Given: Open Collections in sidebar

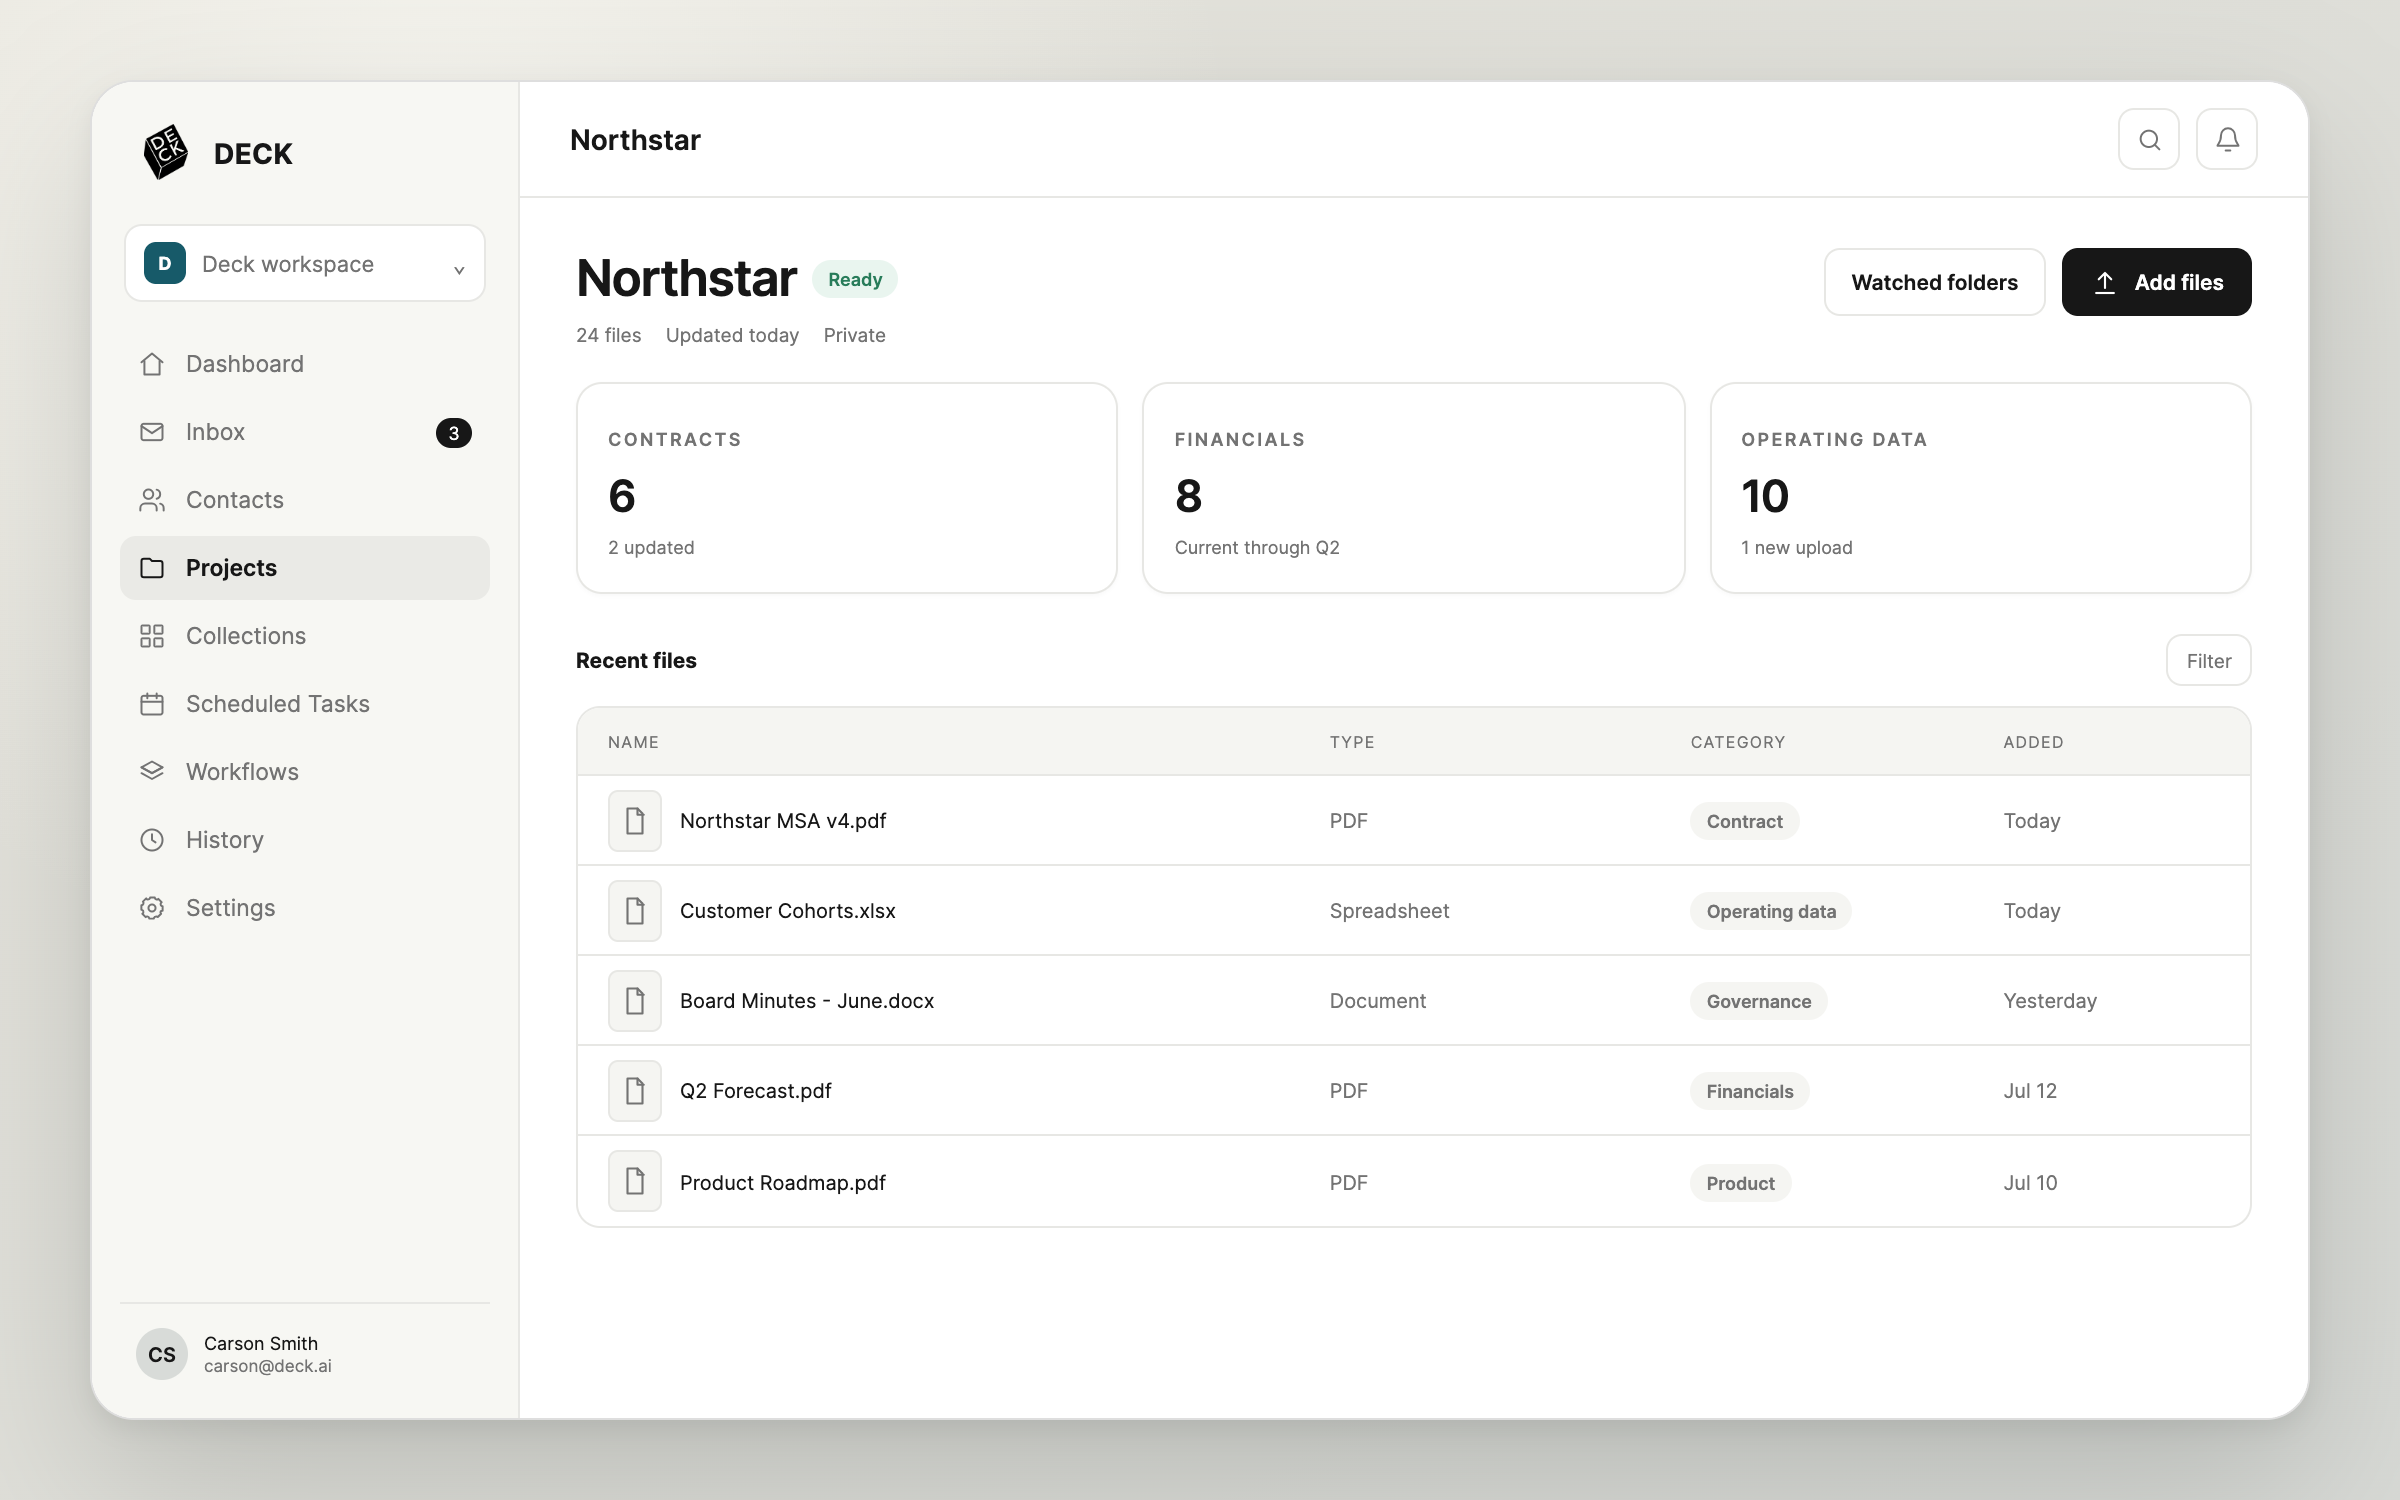Looking at the screenshot, I should [x=305, y=636].
